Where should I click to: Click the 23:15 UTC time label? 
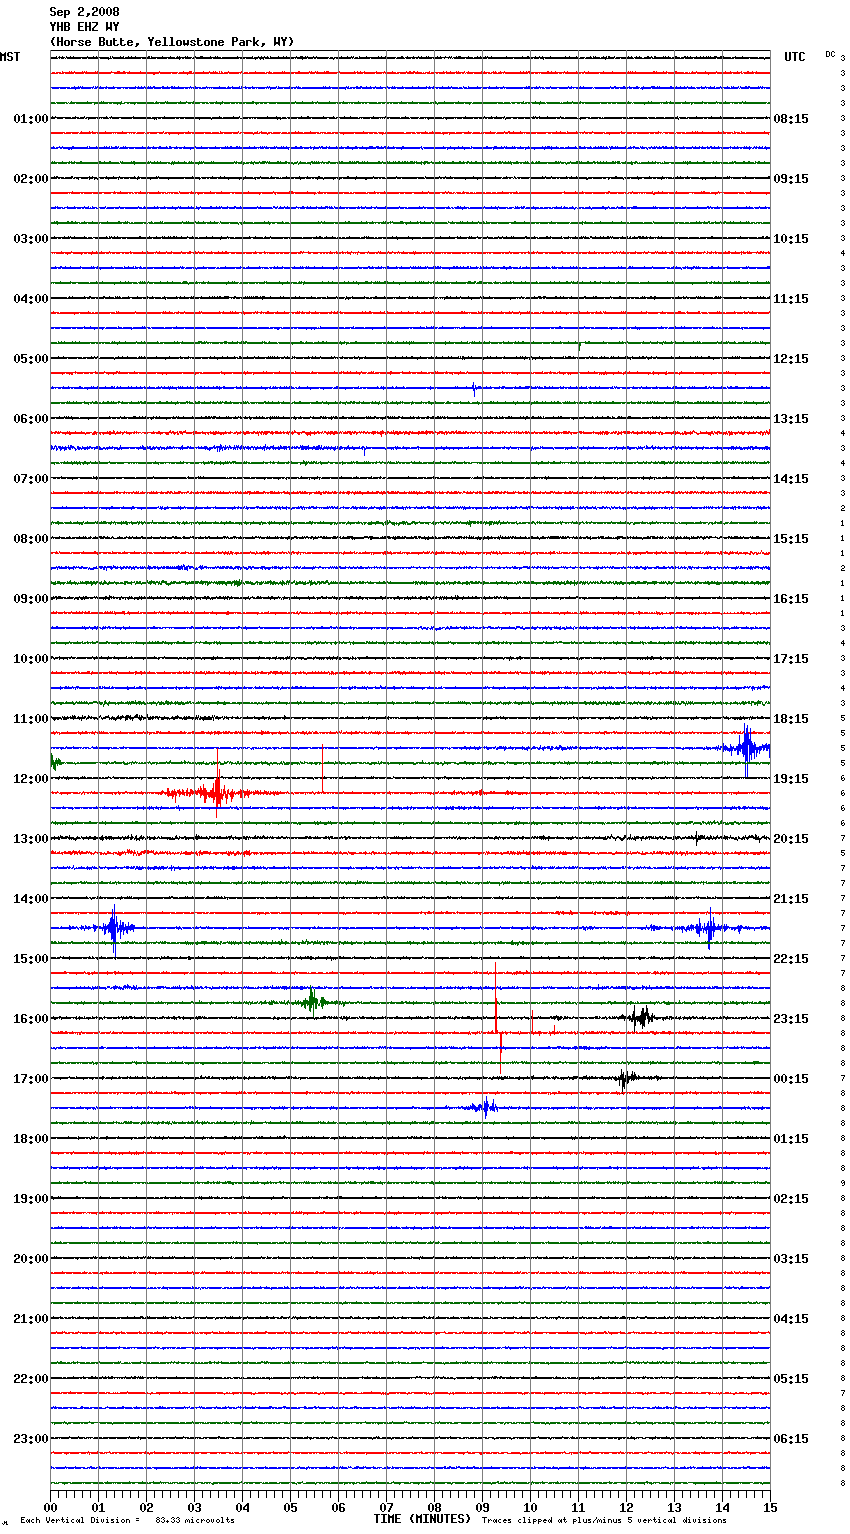[x=791, y=1019]
